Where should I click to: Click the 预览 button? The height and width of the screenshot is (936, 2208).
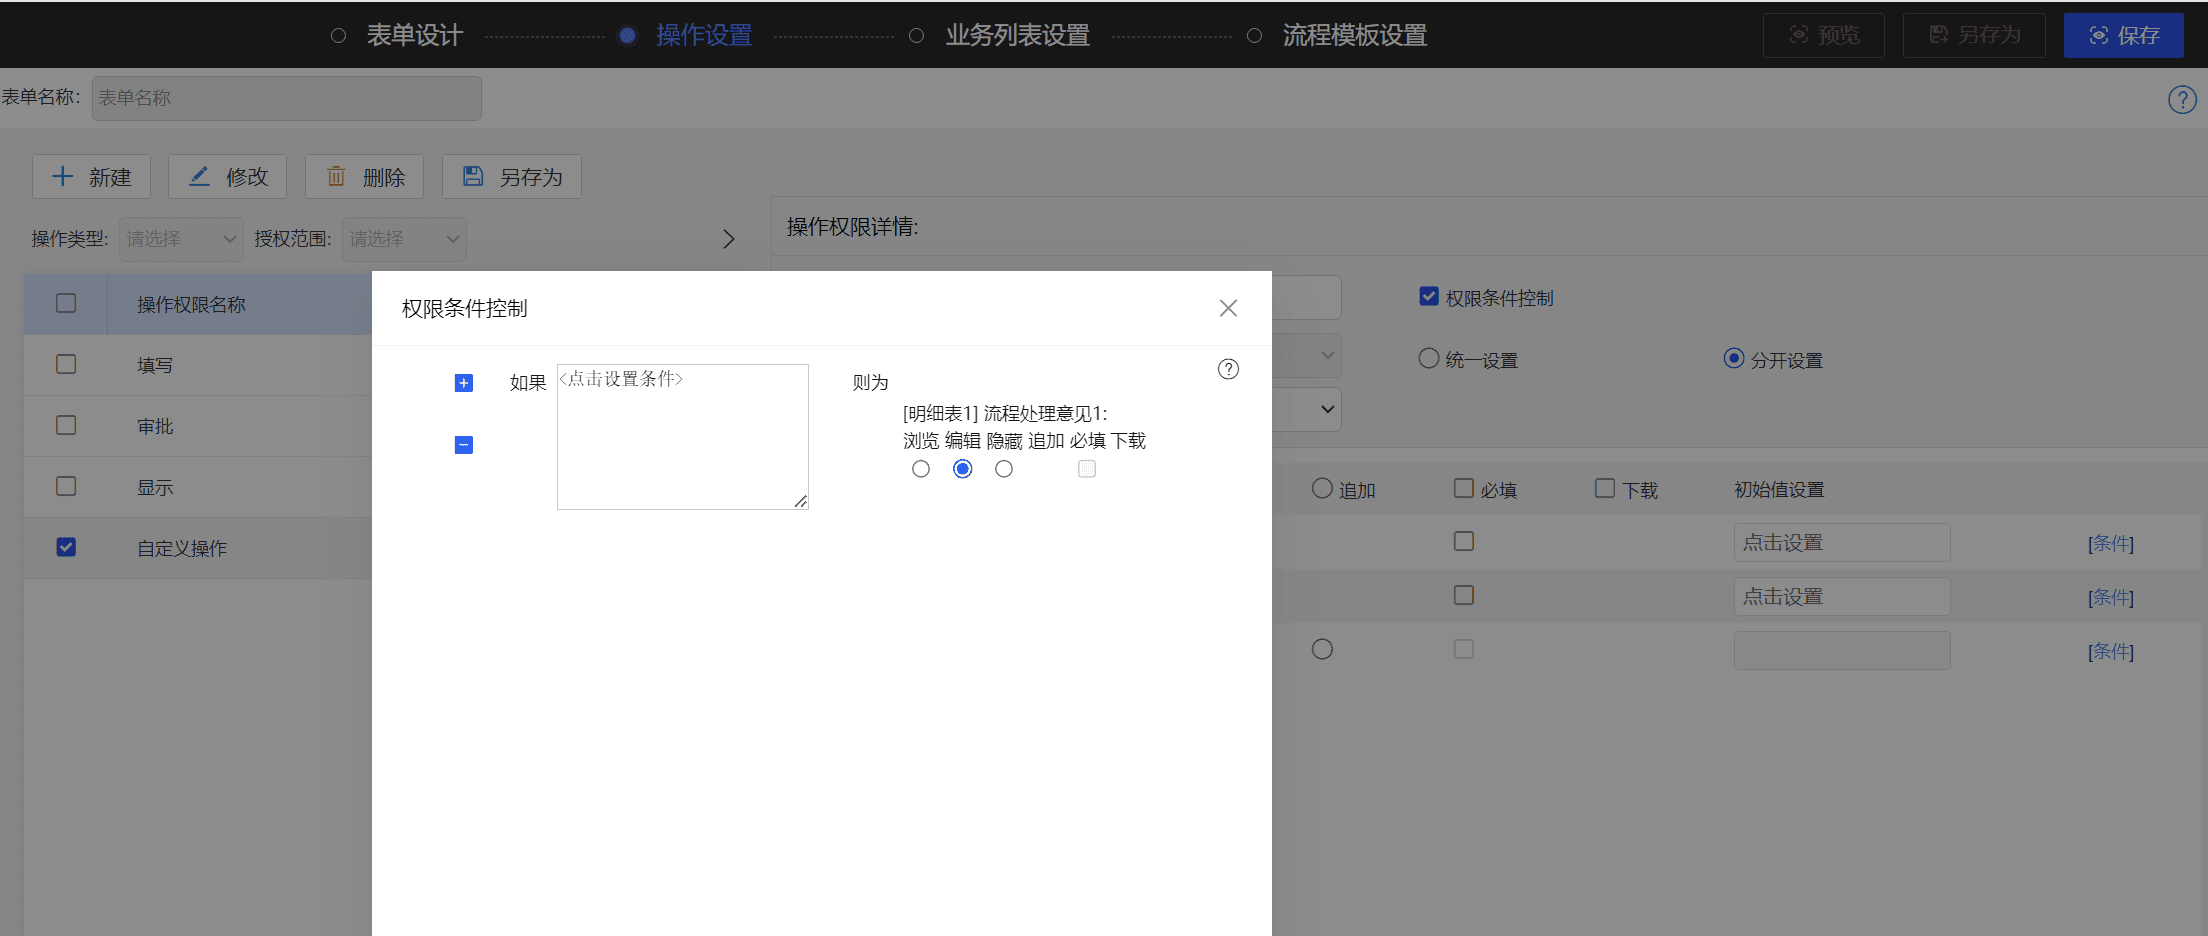click(1824, 35)
